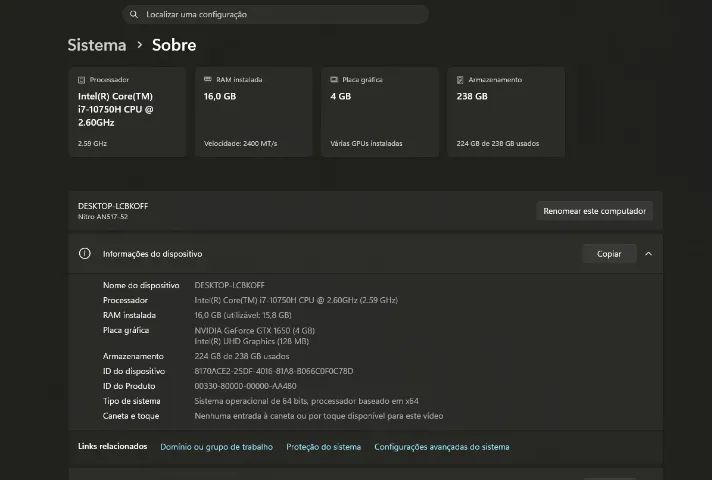Click the 'RAM instalada' label in device info
The height and width of the screenshot is (480, 712).
click(129, 315)
